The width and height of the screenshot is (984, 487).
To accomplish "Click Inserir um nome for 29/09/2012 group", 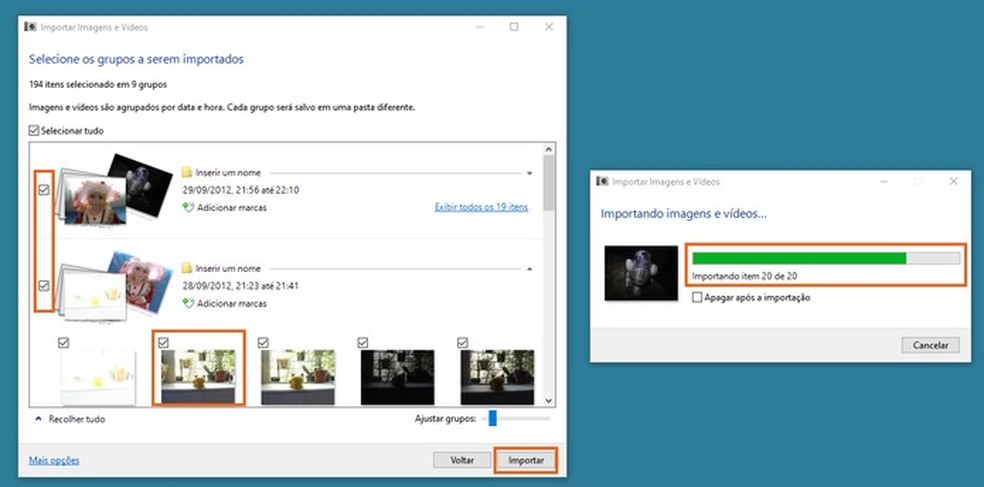I will pos(228,172).
